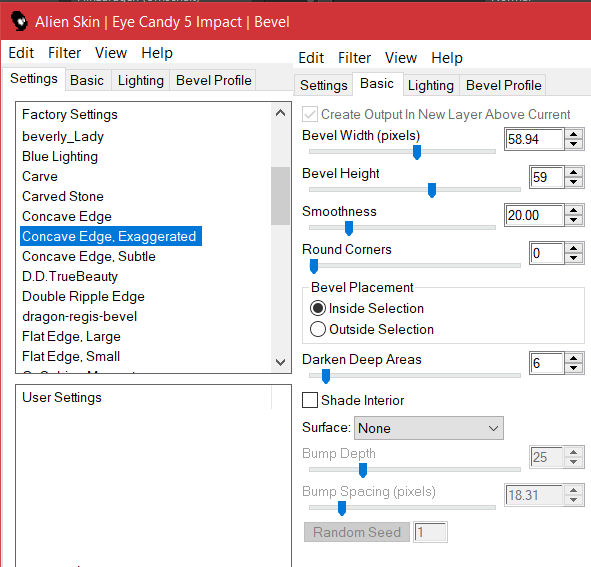Click the Darken Deep Areas slider handle

point(326,376)
